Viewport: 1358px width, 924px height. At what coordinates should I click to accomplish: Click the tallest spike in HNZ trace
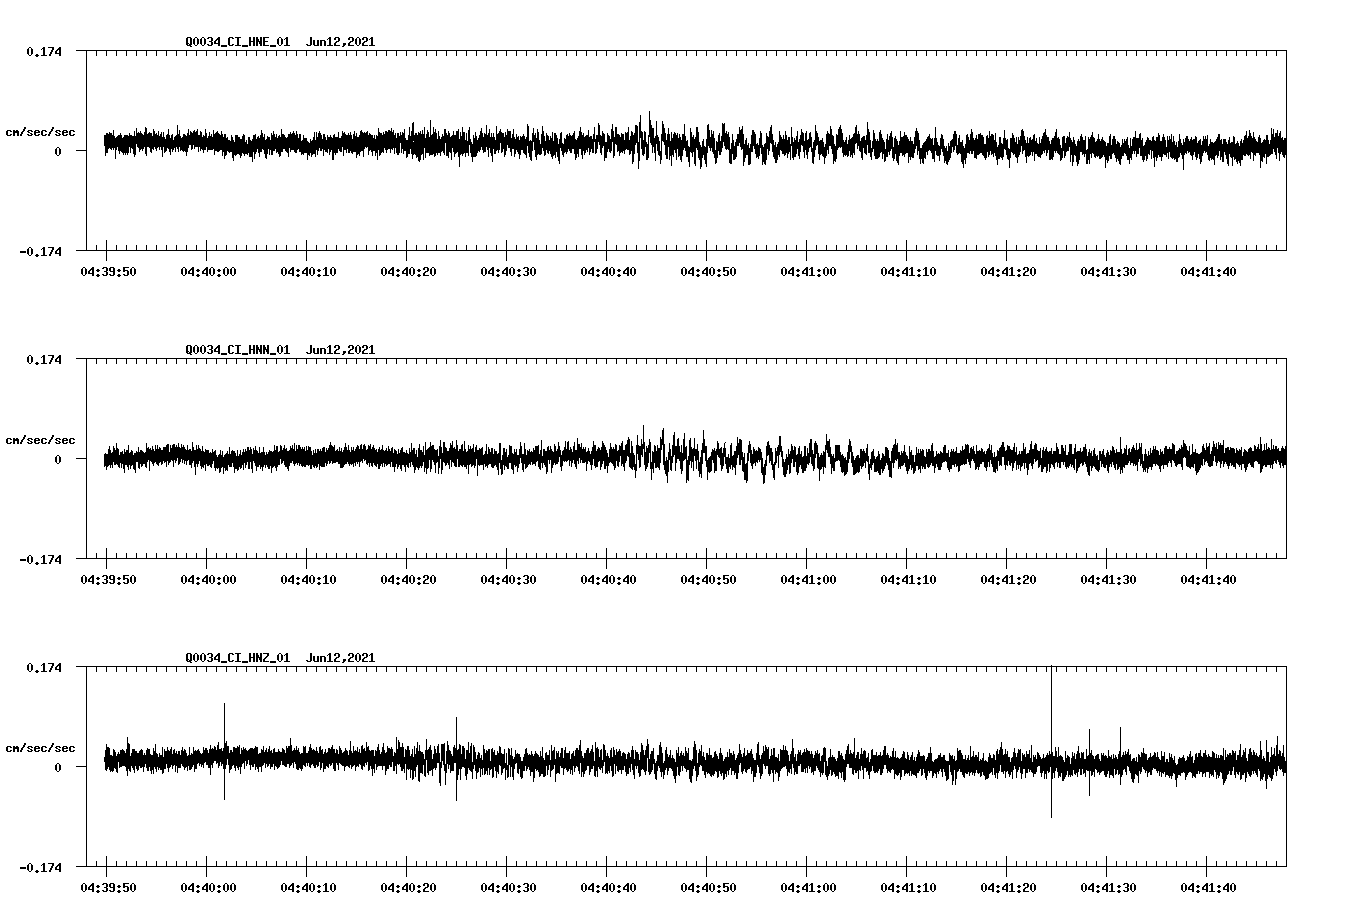1051,741
